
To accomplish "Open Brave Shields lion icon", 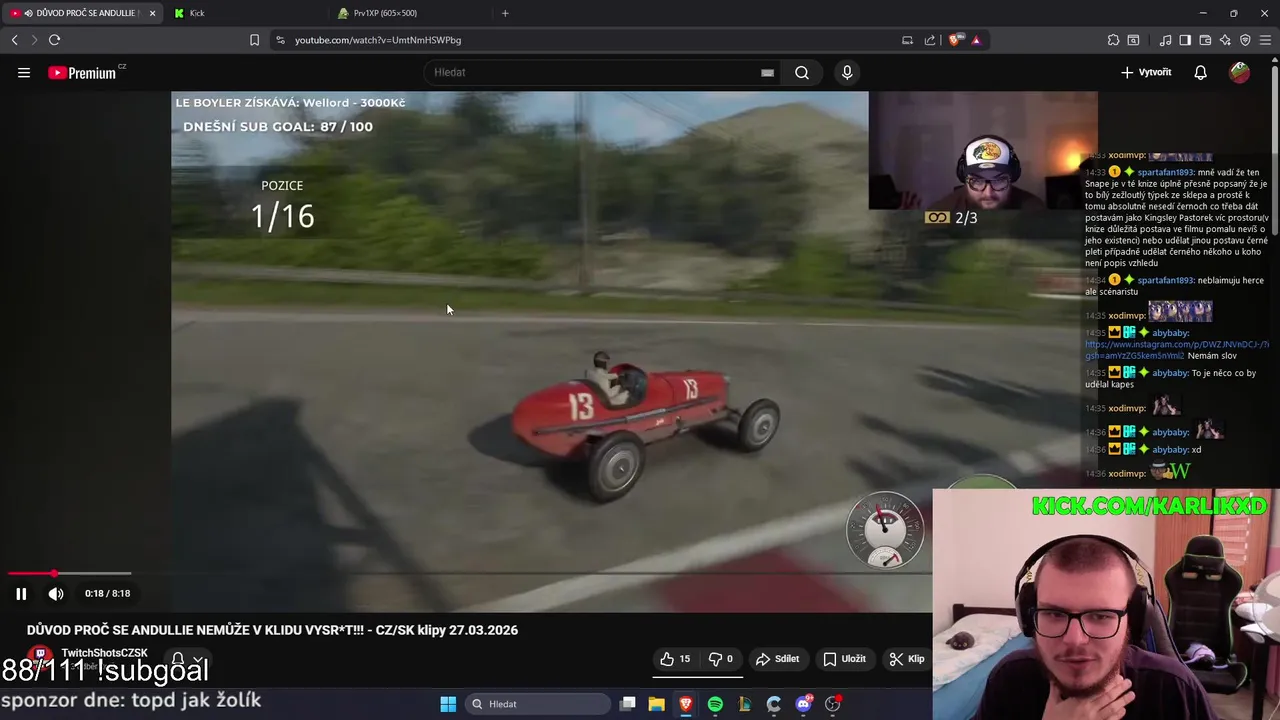I will coord(955,40).
